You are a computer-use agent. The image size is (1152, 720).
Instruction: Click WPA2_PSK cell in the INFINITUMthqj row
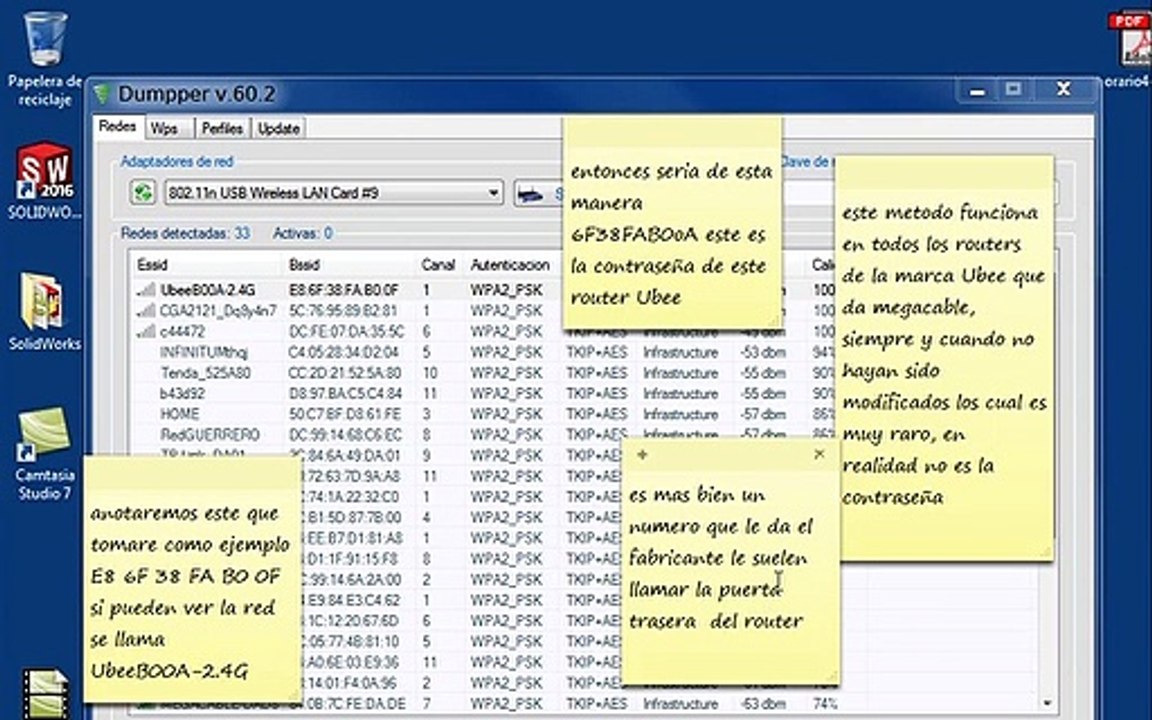(506, 352)
